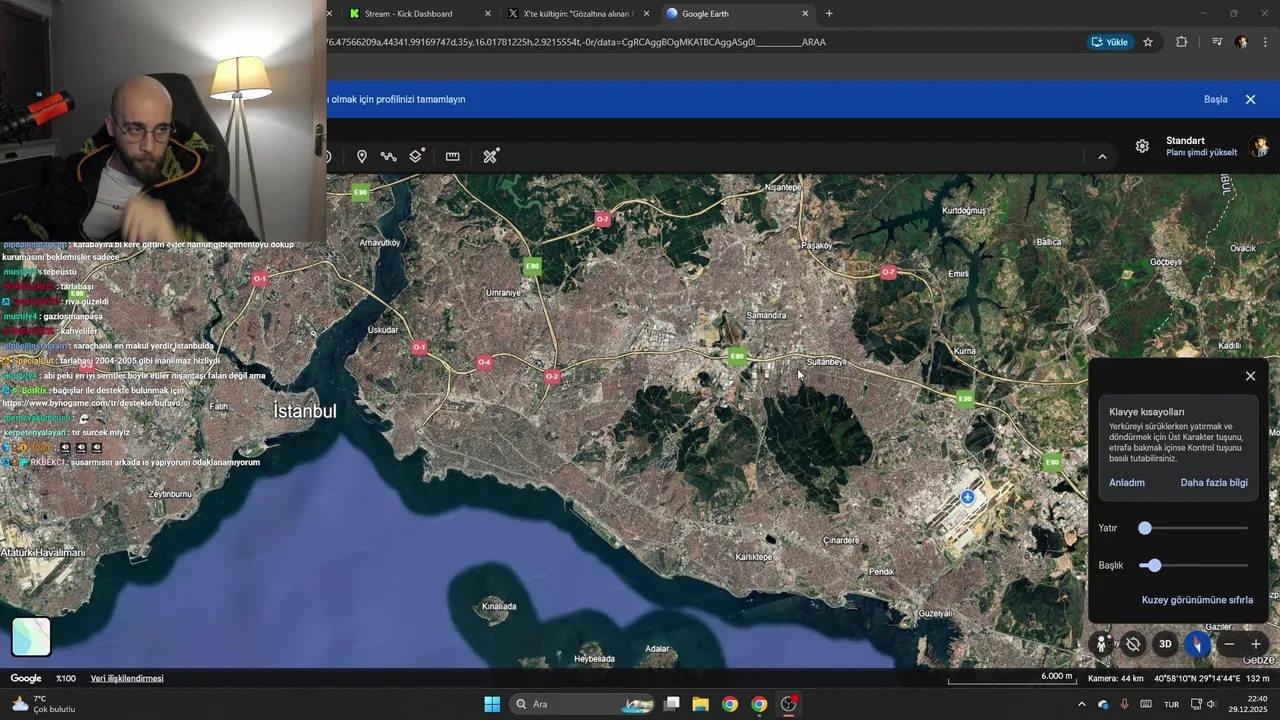Toggle the globe rotation lock icon

tap(1132, 645)
